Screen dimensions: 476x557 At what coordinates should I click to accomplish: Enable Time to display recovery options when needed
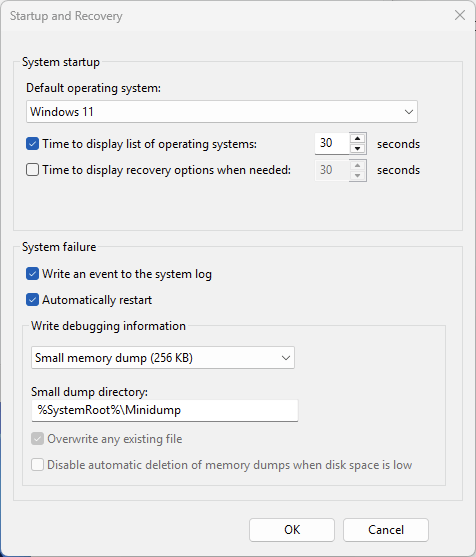point(32,170)
